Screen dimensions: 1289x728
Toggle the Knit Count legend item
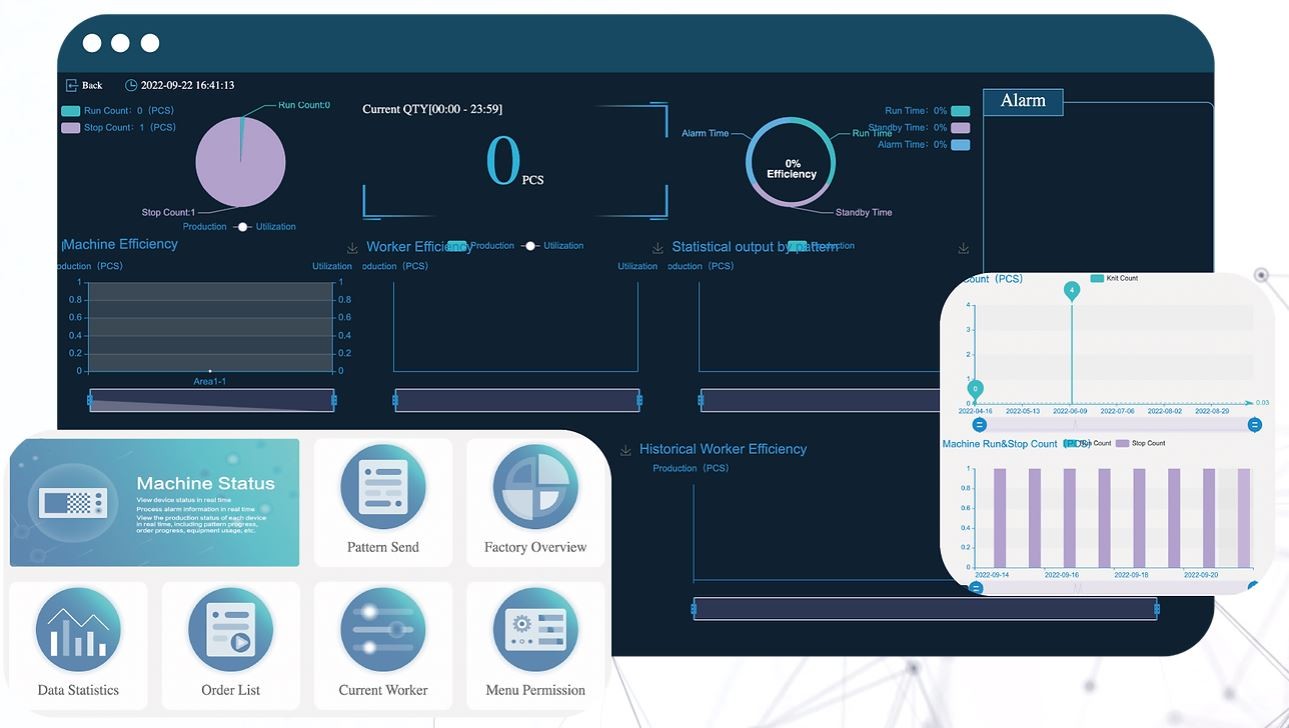click(1097, 278)
